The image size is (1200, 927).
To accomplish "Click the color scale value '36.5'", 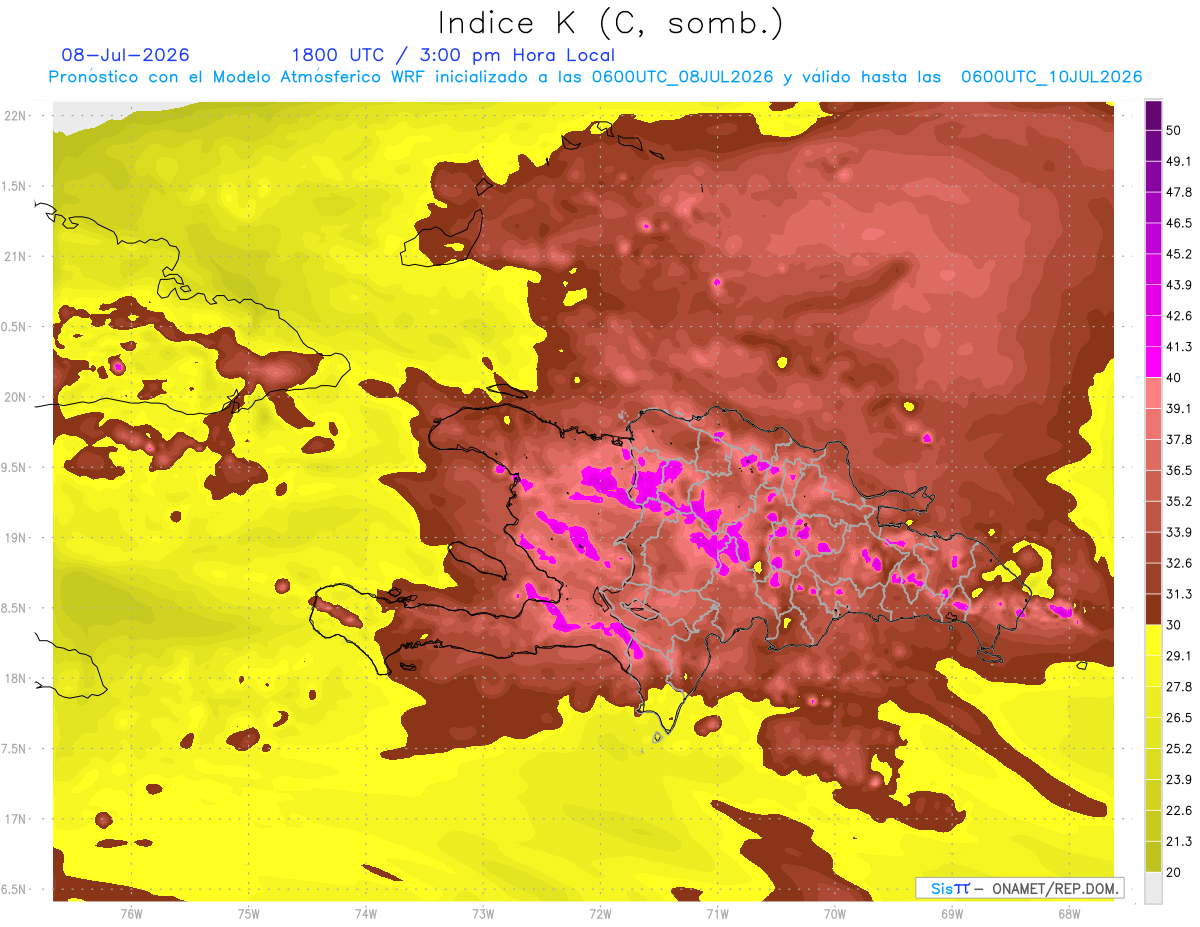I will tap(1179, 470).
